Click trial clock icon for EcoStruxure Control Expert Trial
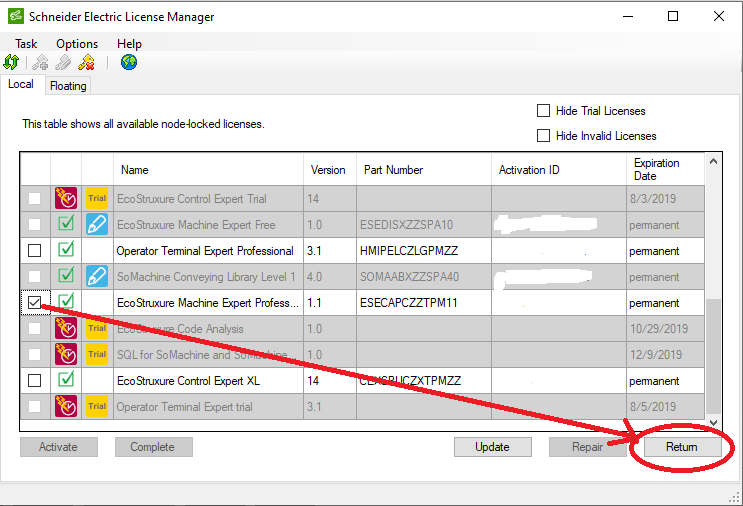This screenshot has height=506, width=743. point(66,198)
